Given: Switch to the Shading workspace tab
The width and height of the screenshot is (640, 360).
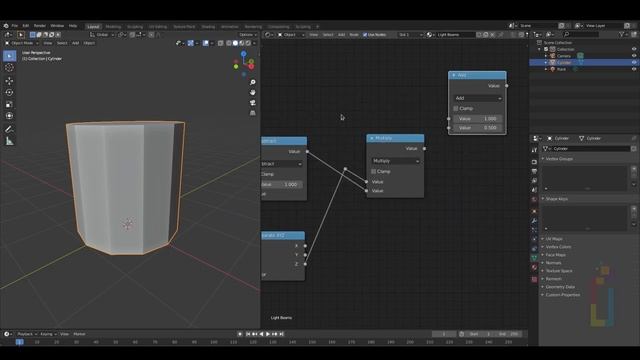Looking at the screenshot, I should click(208, 27).
